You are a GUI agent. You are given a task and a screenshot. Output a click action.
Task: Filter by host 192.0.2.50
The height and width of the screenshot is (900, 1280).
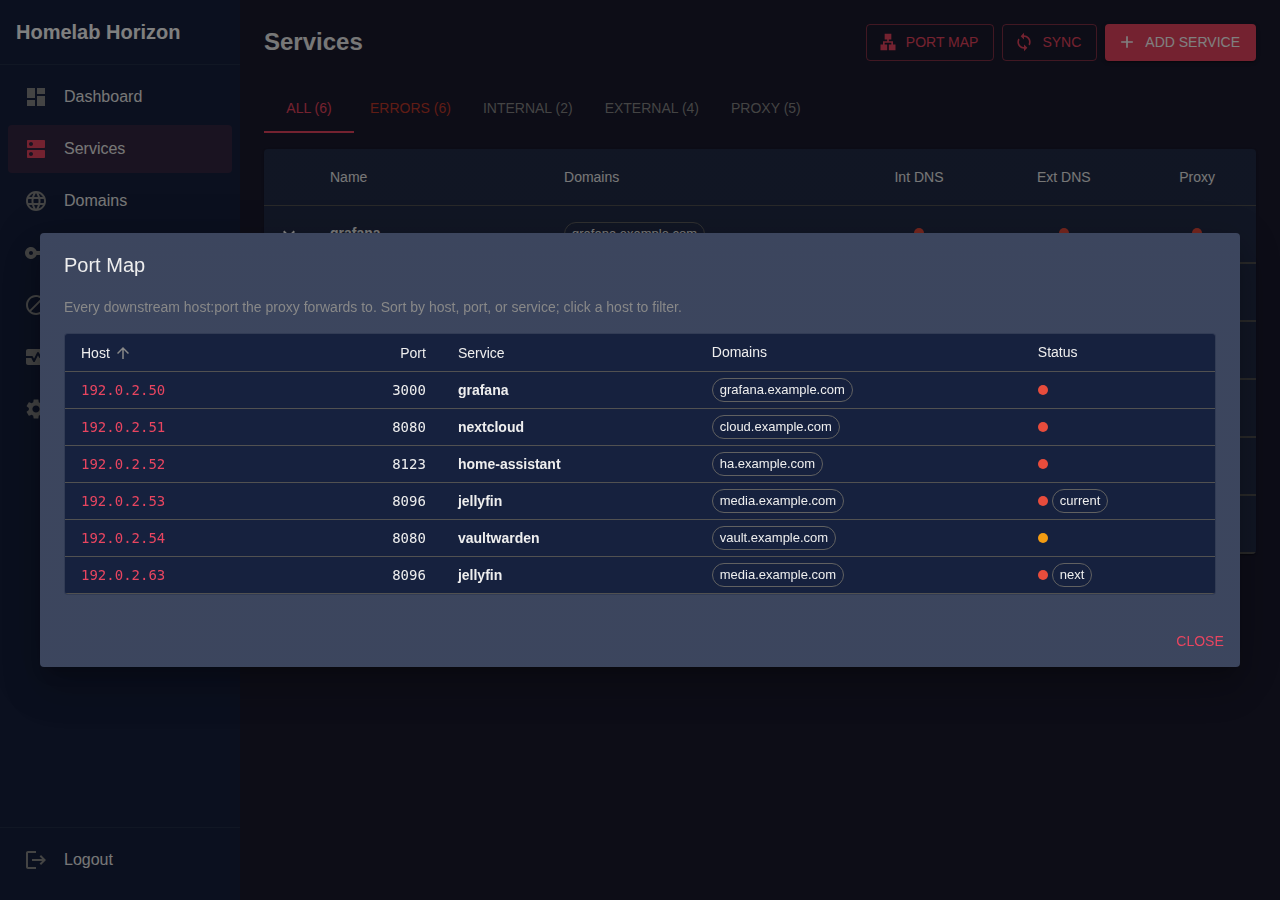123,390
